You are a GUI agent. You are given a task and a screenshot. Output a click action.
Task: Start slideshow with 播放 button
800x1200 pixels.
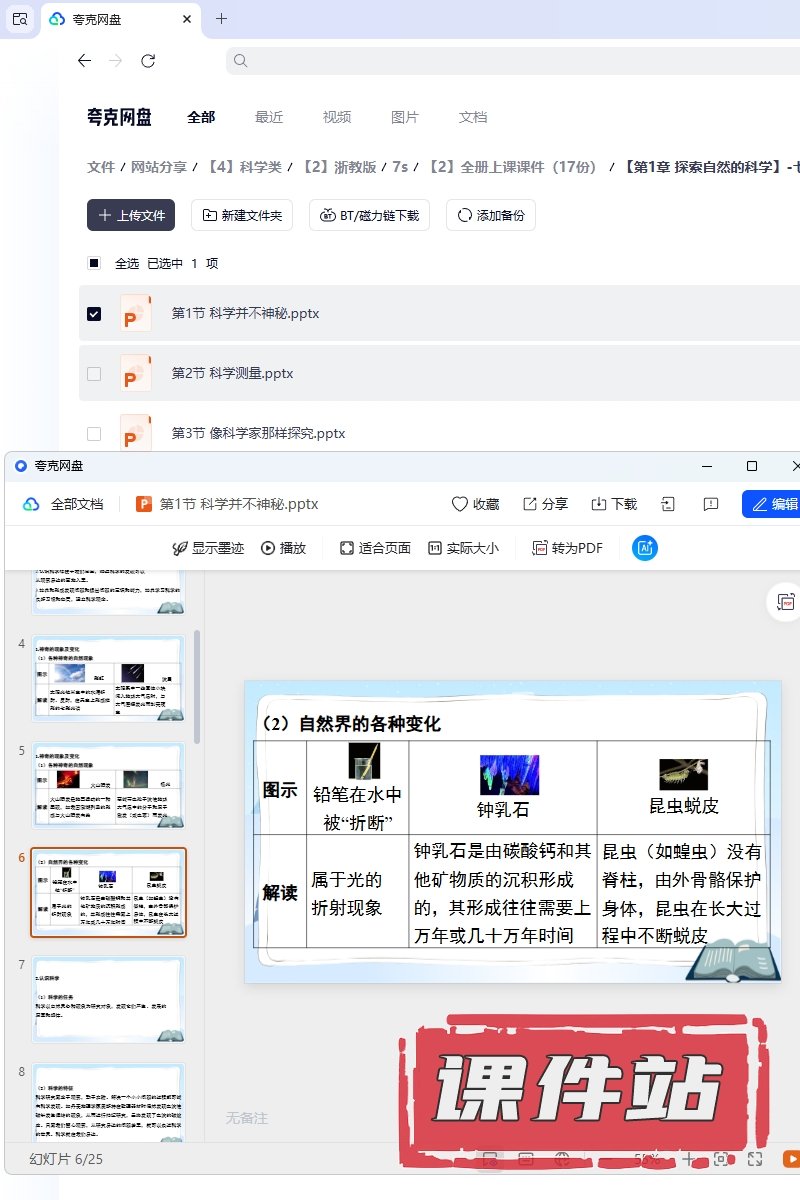[x=283, y=548]
